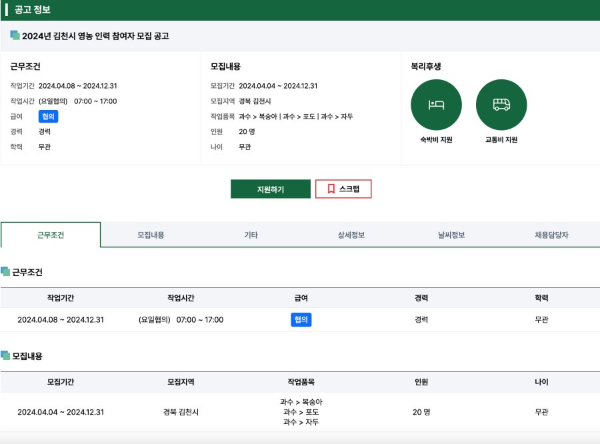Click the icon beside the 2024년 김천시 title
Viewport: 600px width, 444px height.
coord(15,35)
